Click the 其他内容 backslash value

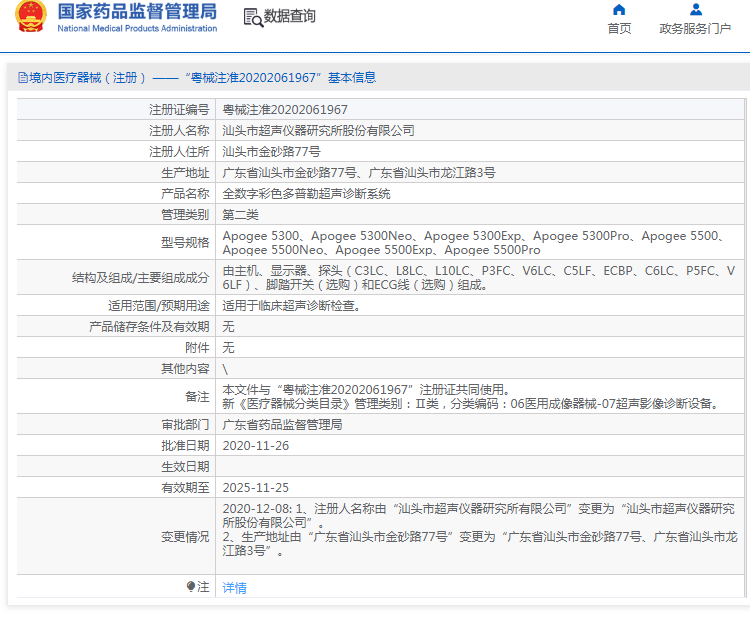click(225, 369)
